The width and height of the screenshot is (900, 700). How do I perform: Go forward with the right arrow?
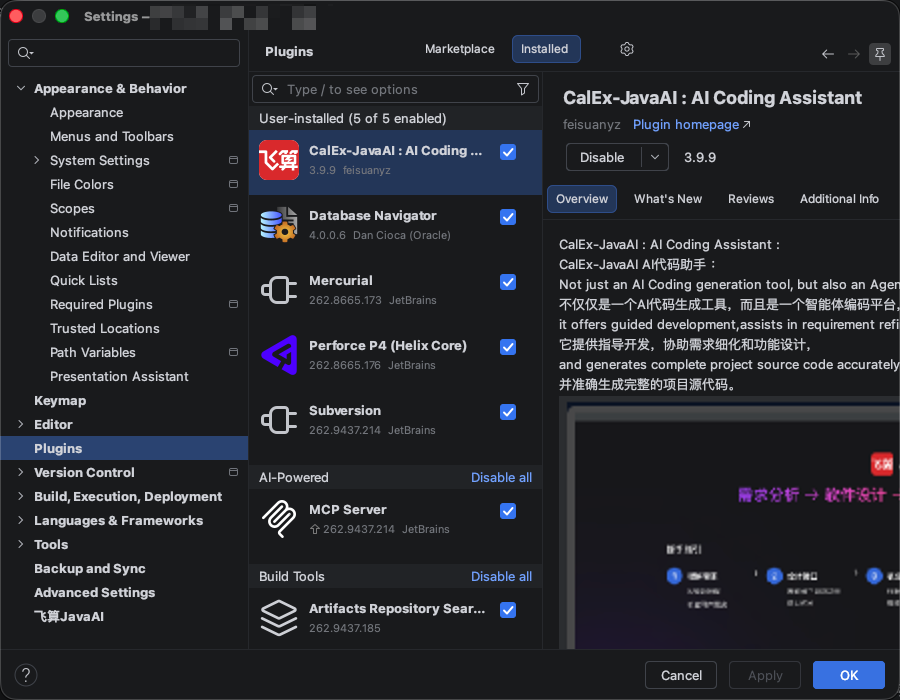pyautogui.click(x=854, y=54)
